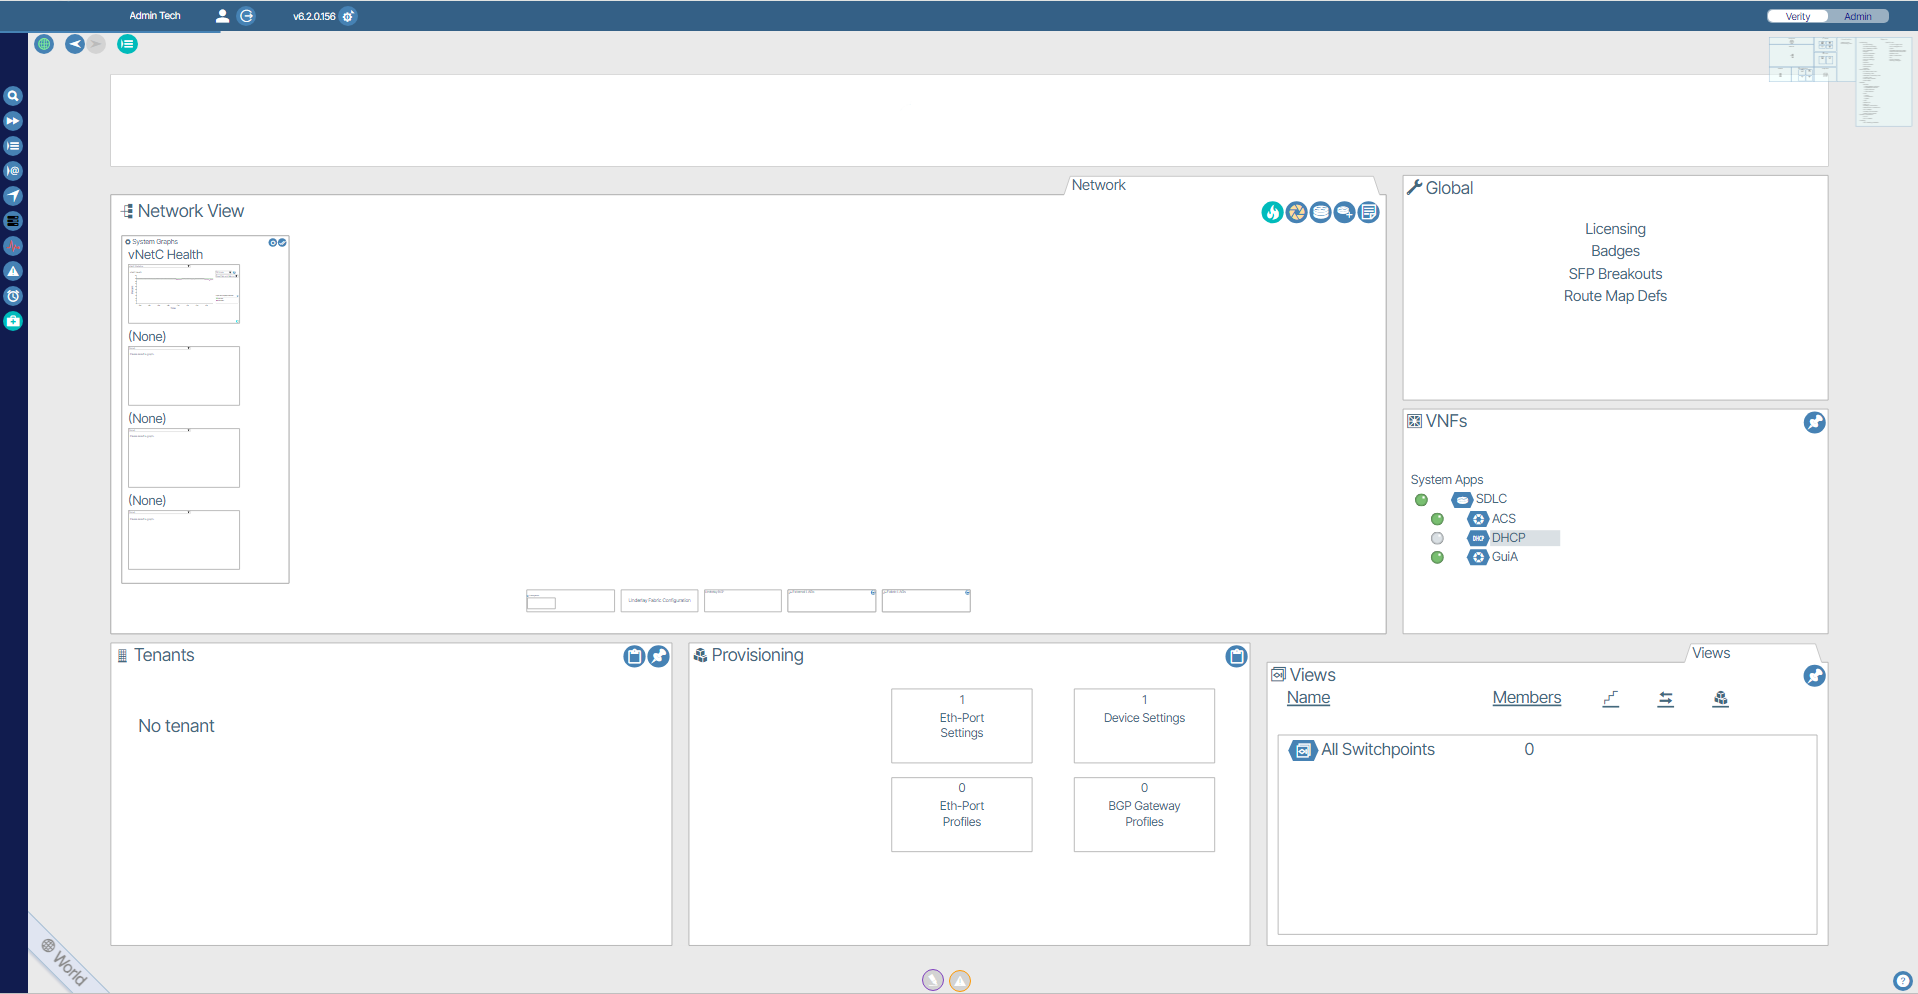Click the logout icon in top bar

click(x=247, y=16)
